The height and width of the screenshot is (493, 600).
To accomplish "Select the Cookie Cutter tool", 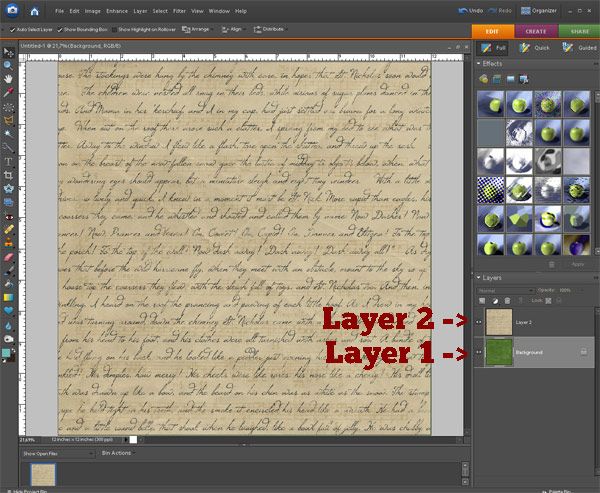I will pos(8,189).
